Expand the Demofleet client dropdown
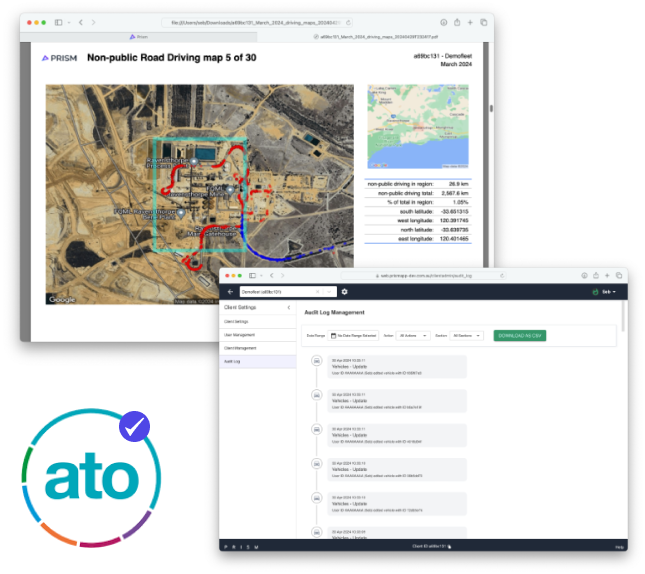 329,292
